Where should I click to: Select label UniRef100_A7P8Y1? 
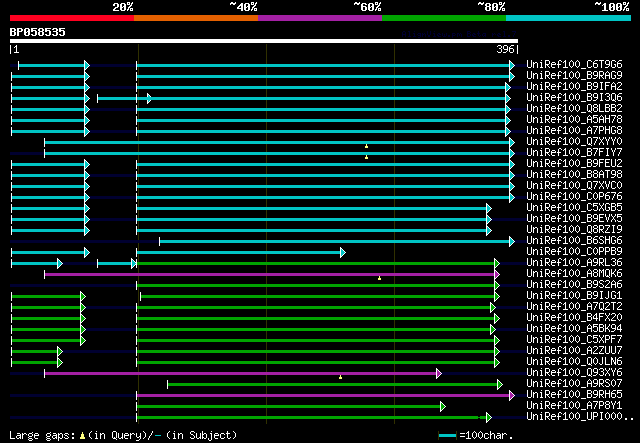click(574, 406)
